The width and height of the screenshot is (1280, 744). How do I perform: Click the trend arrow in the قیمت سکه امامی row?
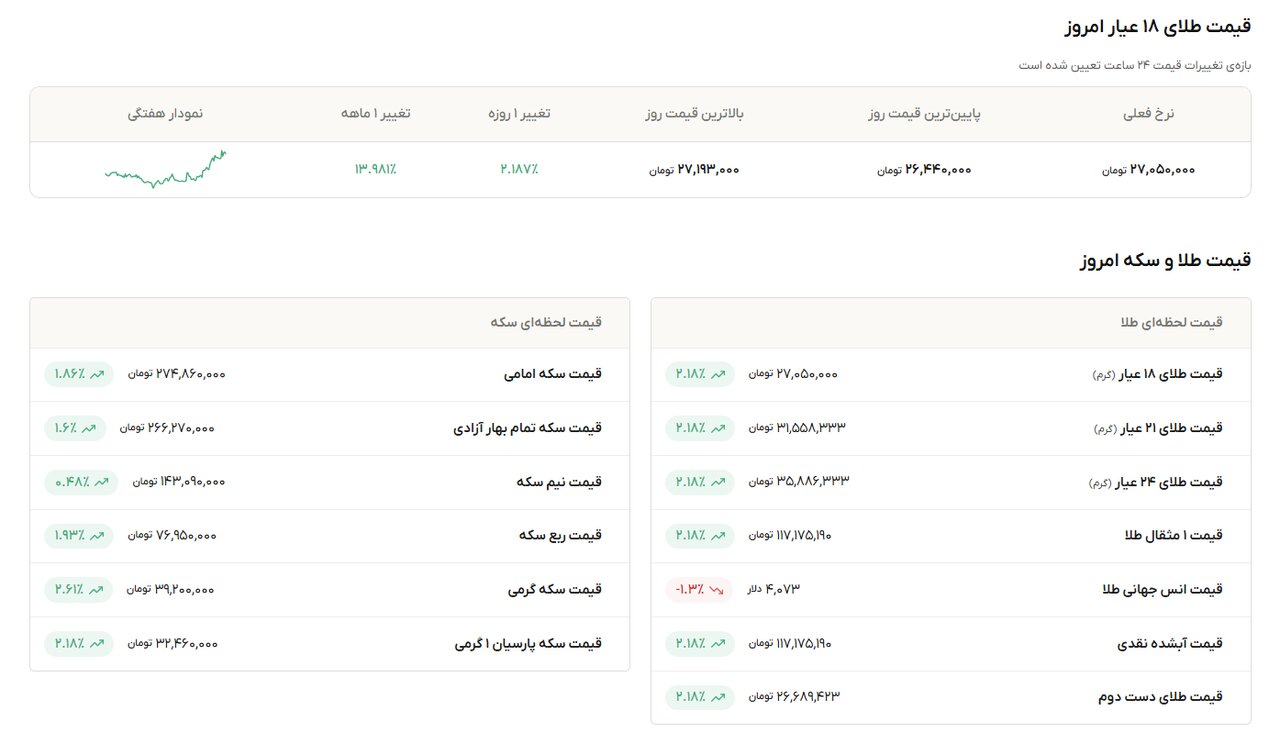click(97, 374)
